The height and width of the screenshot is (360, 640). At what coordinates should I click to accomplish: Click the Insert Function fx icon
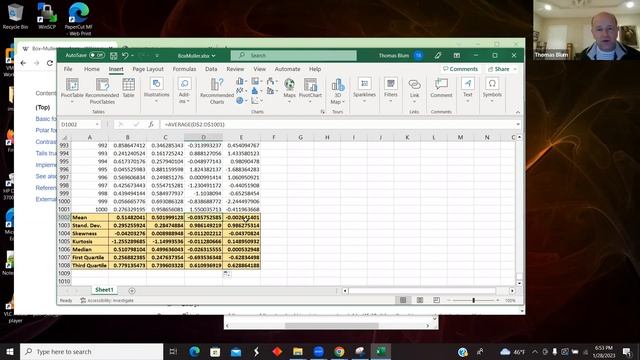(x=151, y=124)
